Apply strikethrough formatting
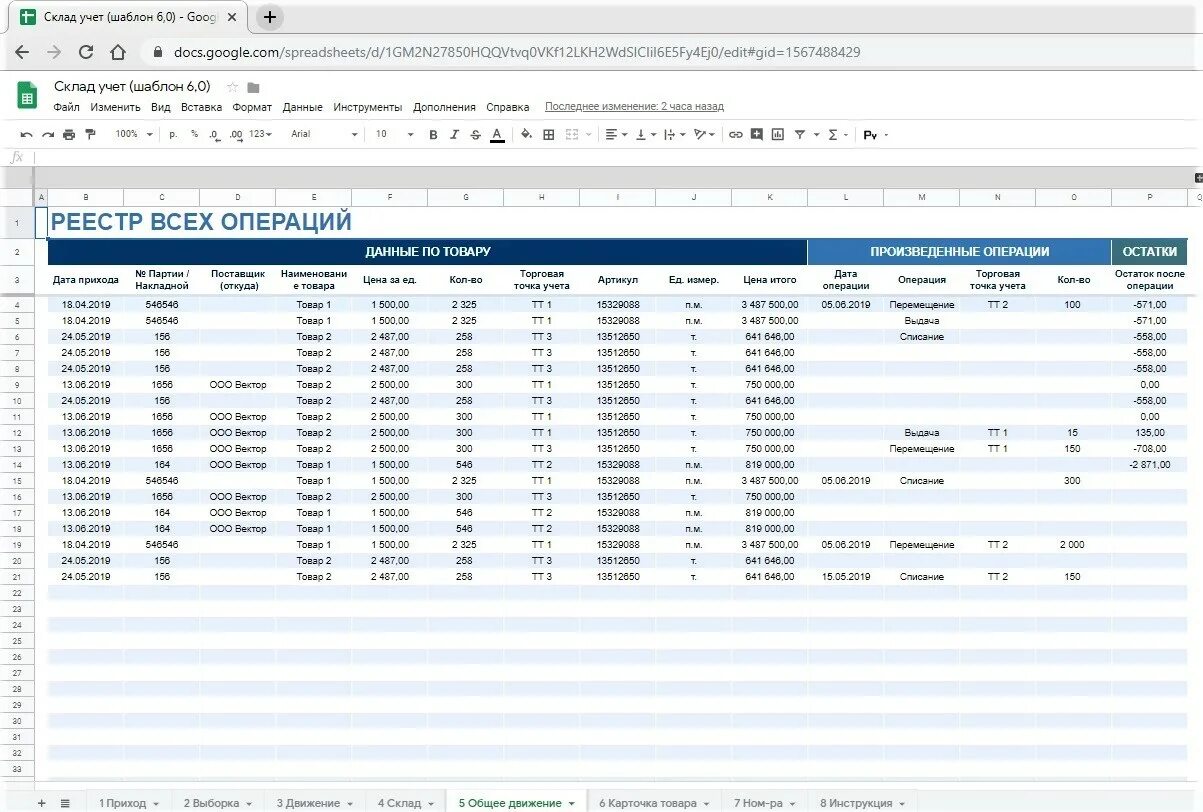 [475, 134]
